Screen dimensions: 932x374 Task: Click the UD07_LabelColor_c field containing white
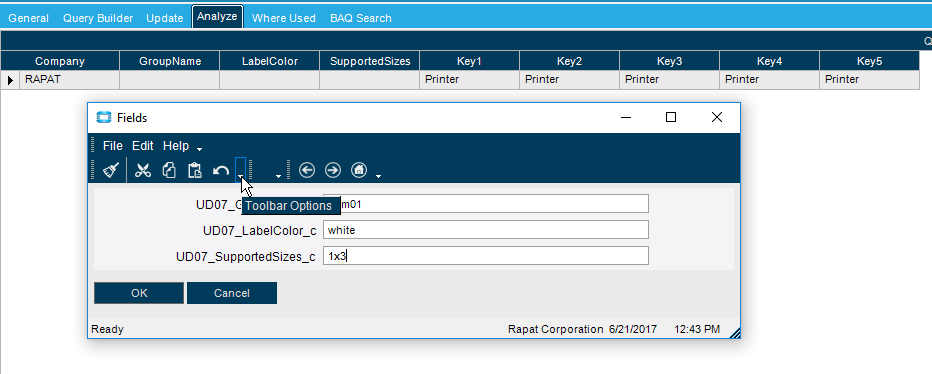pyautogui.click(x=486, y=230)
